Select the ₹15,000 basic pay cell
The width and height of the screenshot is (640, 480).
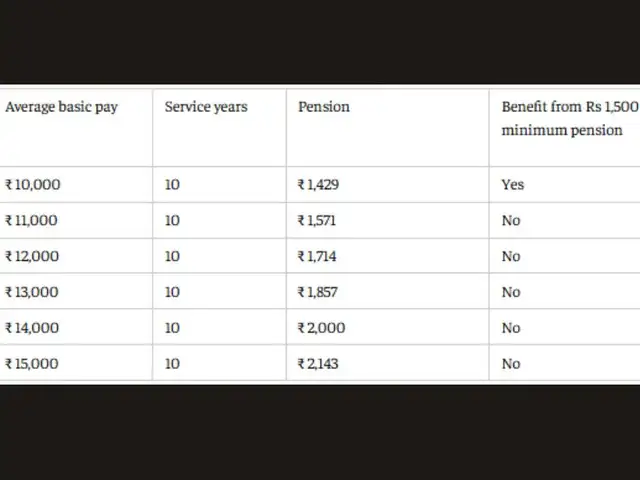32,364
